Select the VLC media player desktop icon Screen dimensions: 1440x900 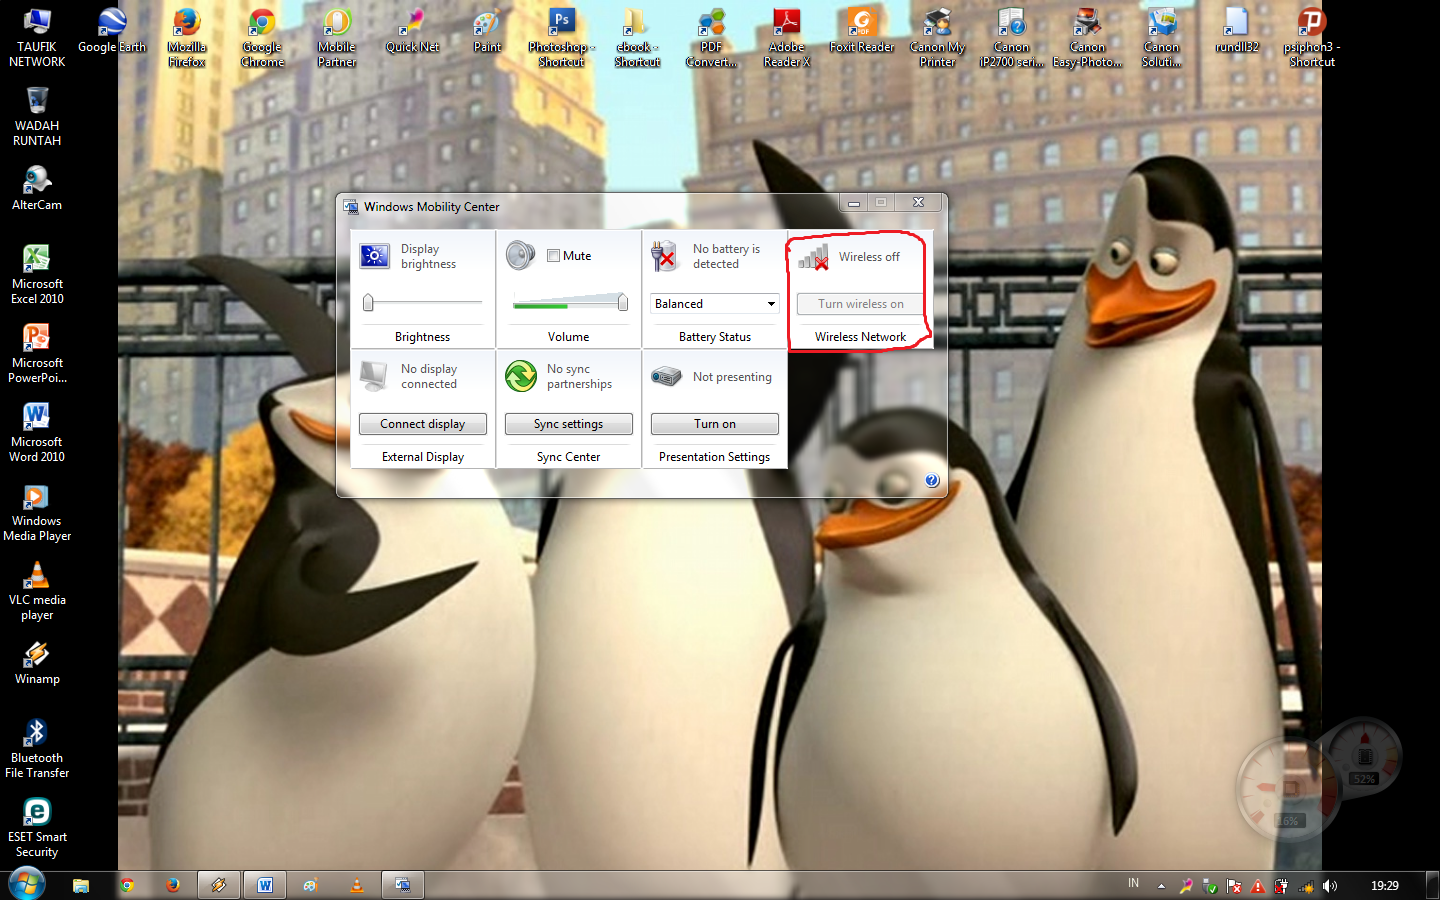pyautogui.click(x=37, y=591)
